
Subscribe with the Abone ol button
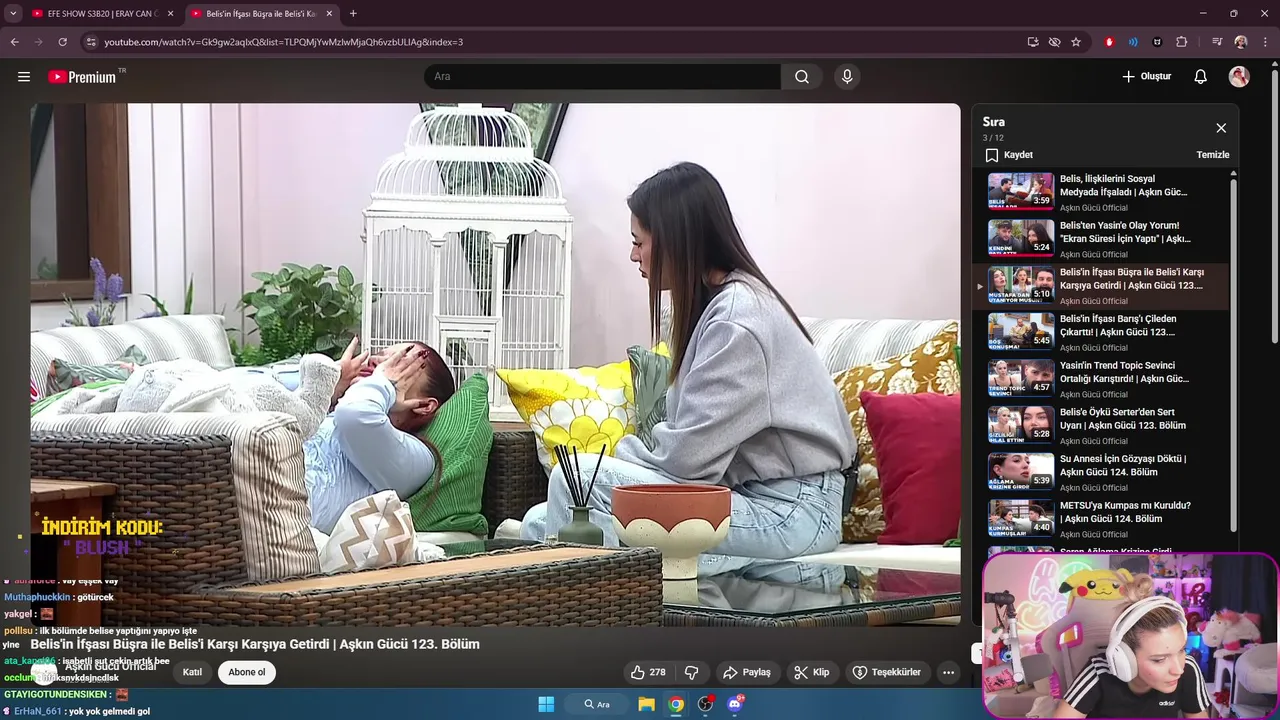tap(247, 672)
